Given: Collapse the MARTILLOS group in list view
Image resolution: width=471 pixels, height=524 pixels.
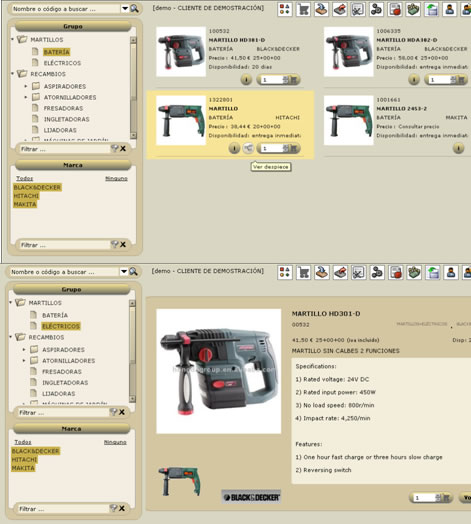Looking at the screenshot, I should pos(12,39).
